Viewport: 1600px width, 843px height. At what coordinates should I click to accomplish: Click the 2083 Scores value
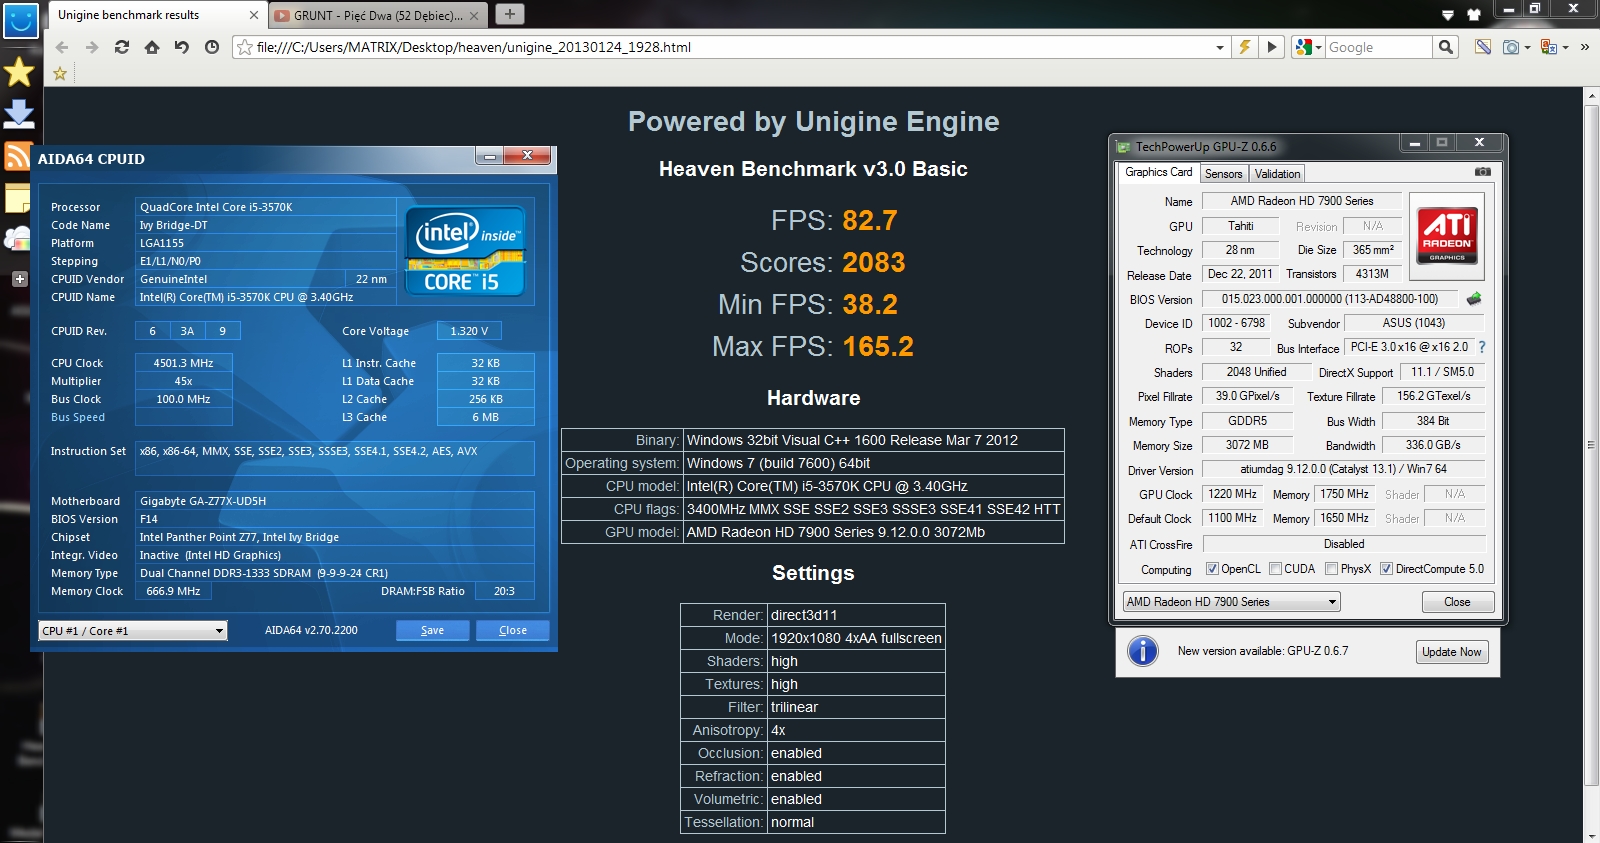coord(873,262)
